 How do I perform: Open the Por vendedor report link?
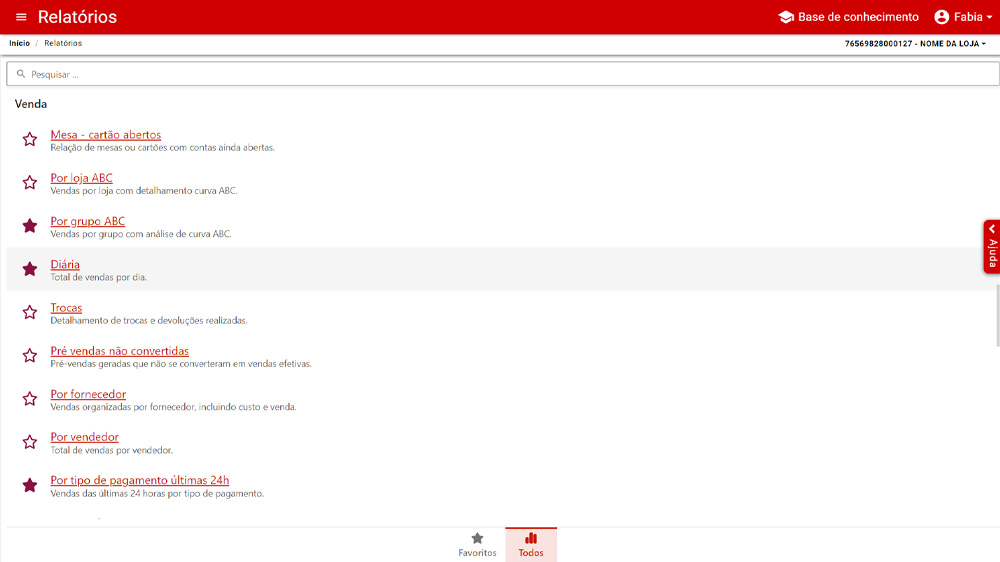pyautogui.click(x=84, y=437)
